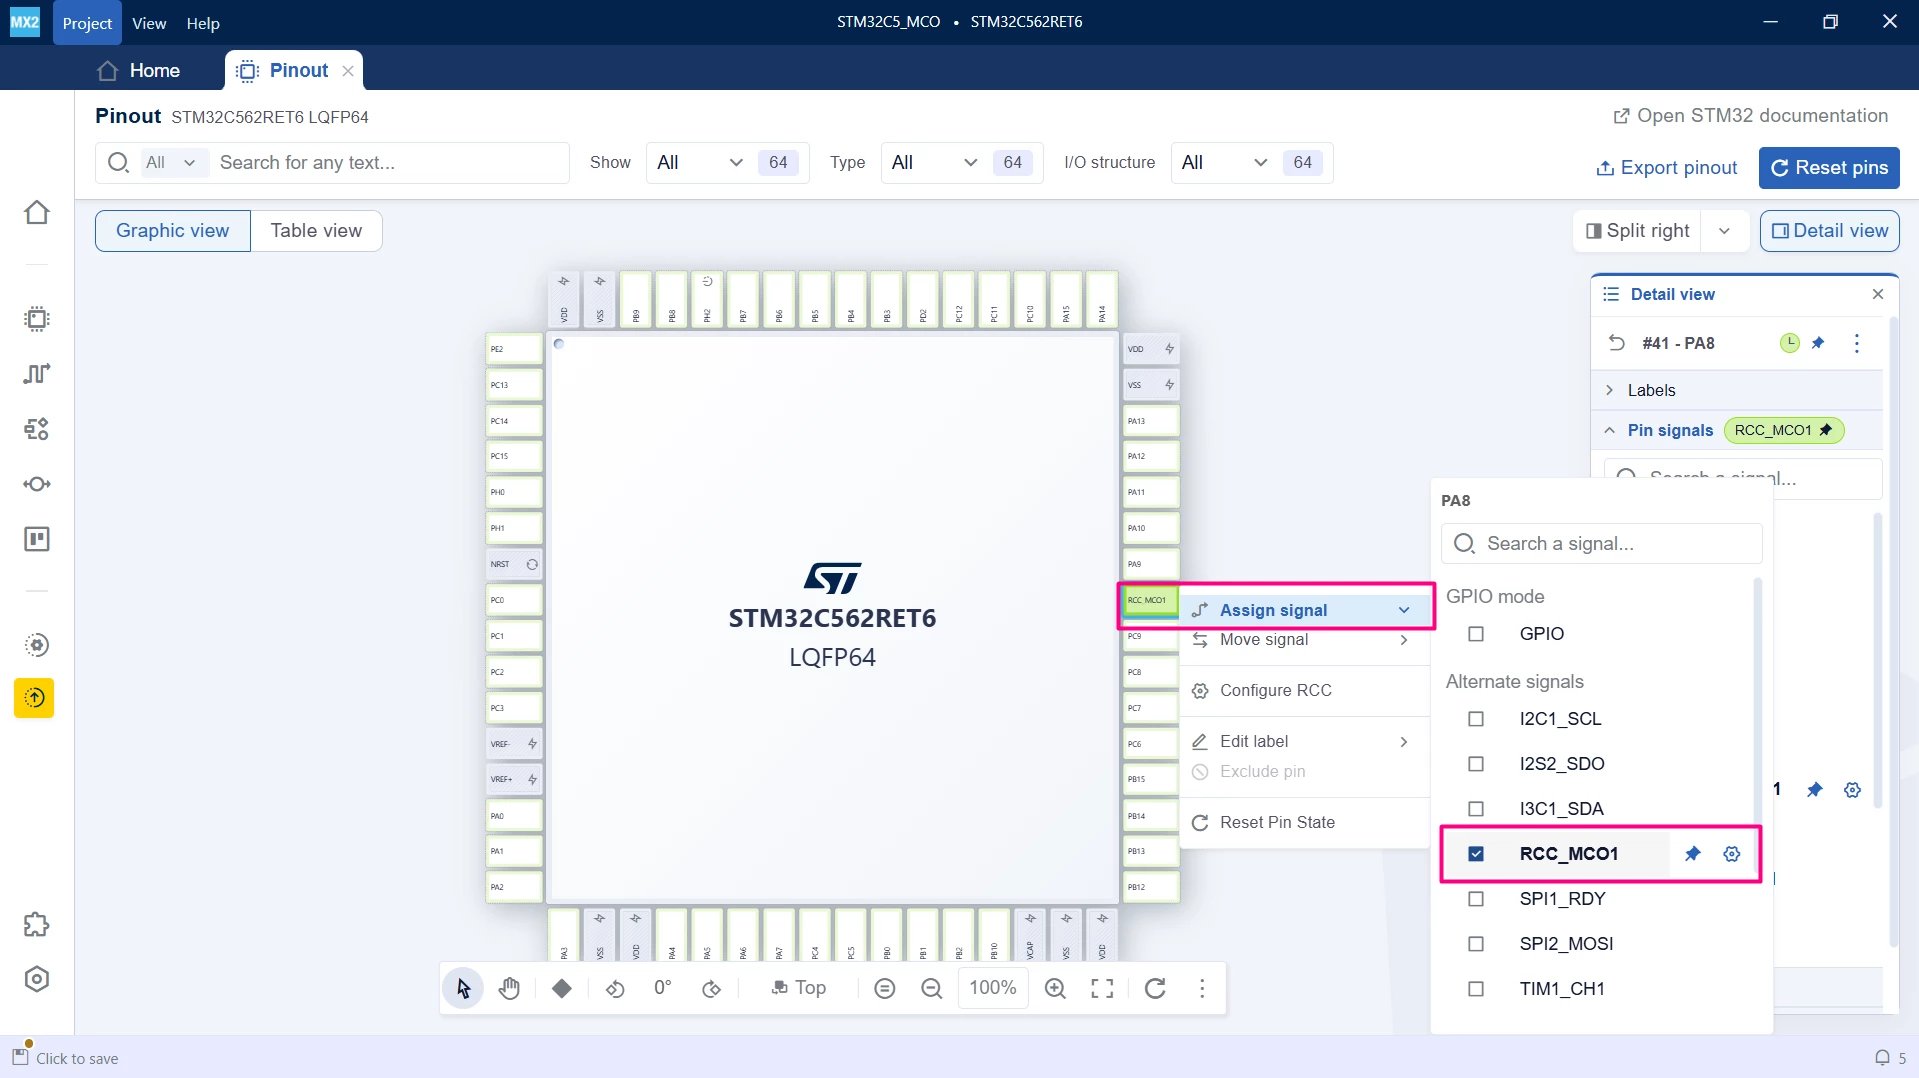
Task: Open STM32 documentation link
Action: 1751,116
